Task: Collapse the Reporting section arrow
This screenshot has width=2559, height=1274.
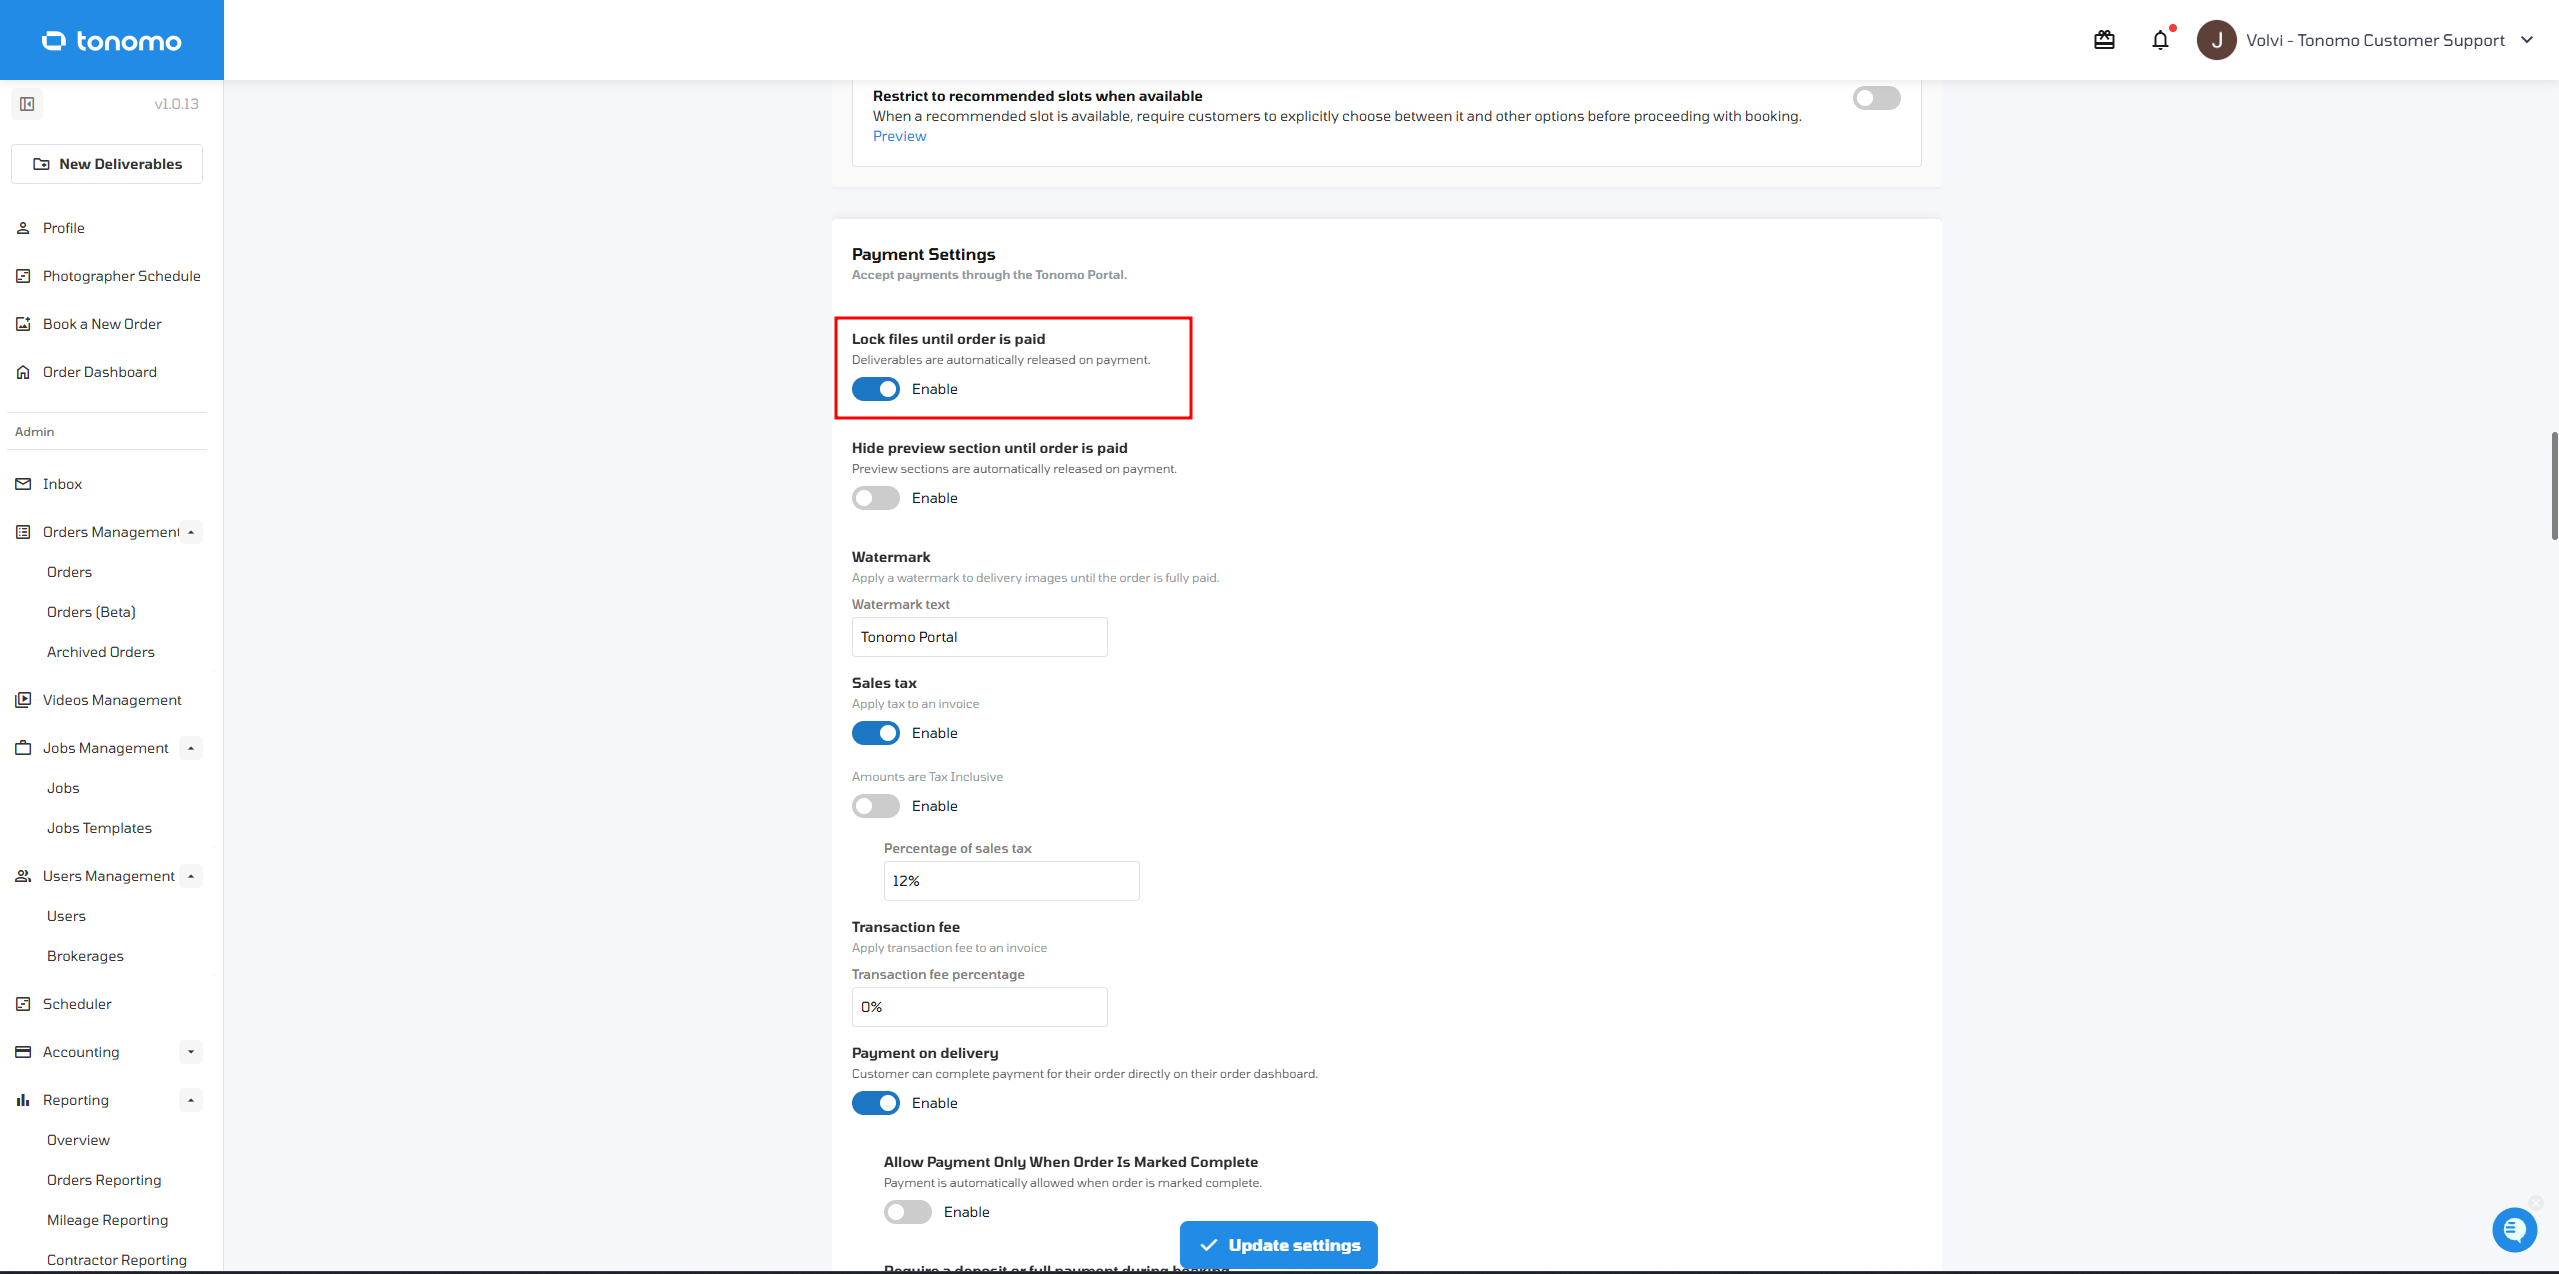Action: [x=191, y=1100]
